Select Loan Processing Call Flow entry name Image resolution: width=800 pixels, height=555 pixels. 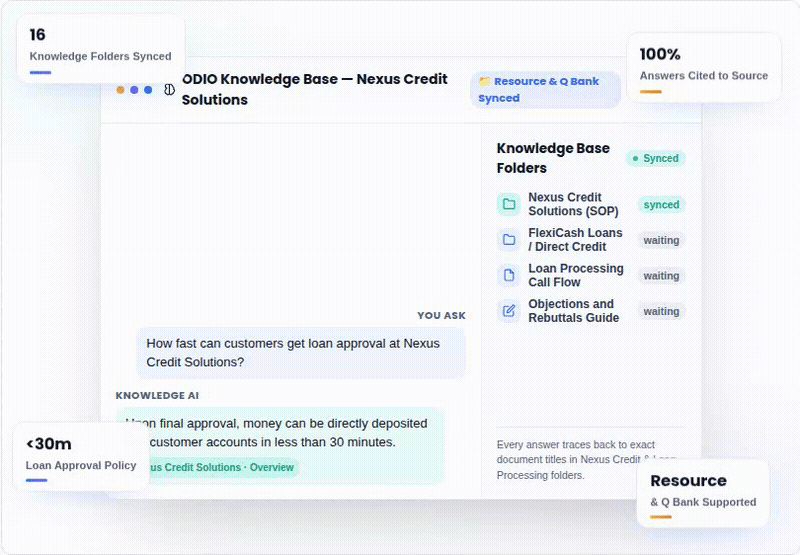click(576, 275)
